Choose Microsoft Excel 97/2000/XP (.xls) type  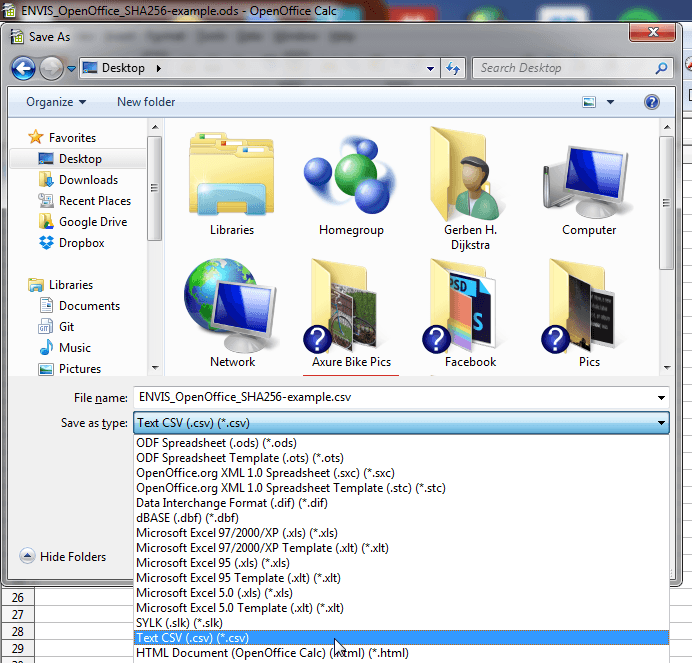pos(401,533)
